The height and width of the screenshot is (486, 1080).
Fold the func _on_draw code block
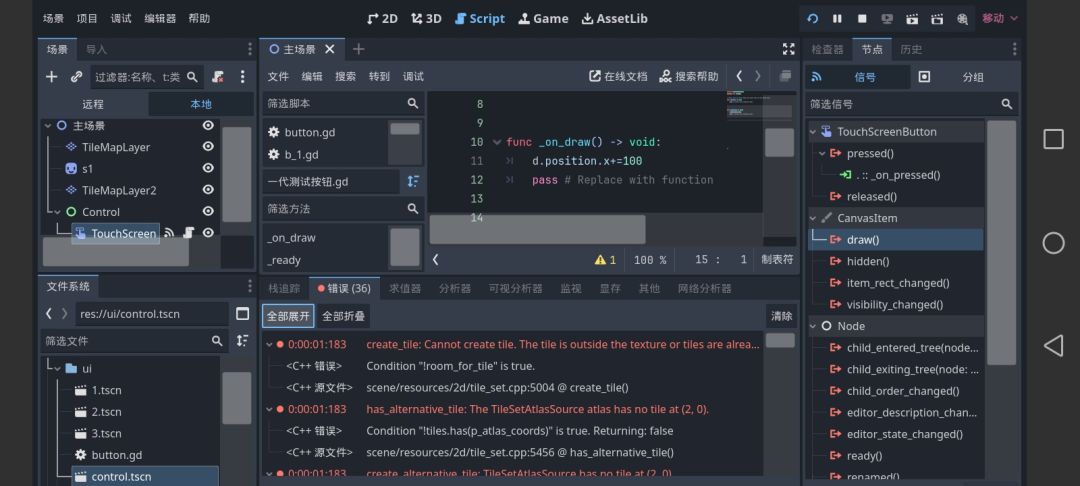[497, 142]
